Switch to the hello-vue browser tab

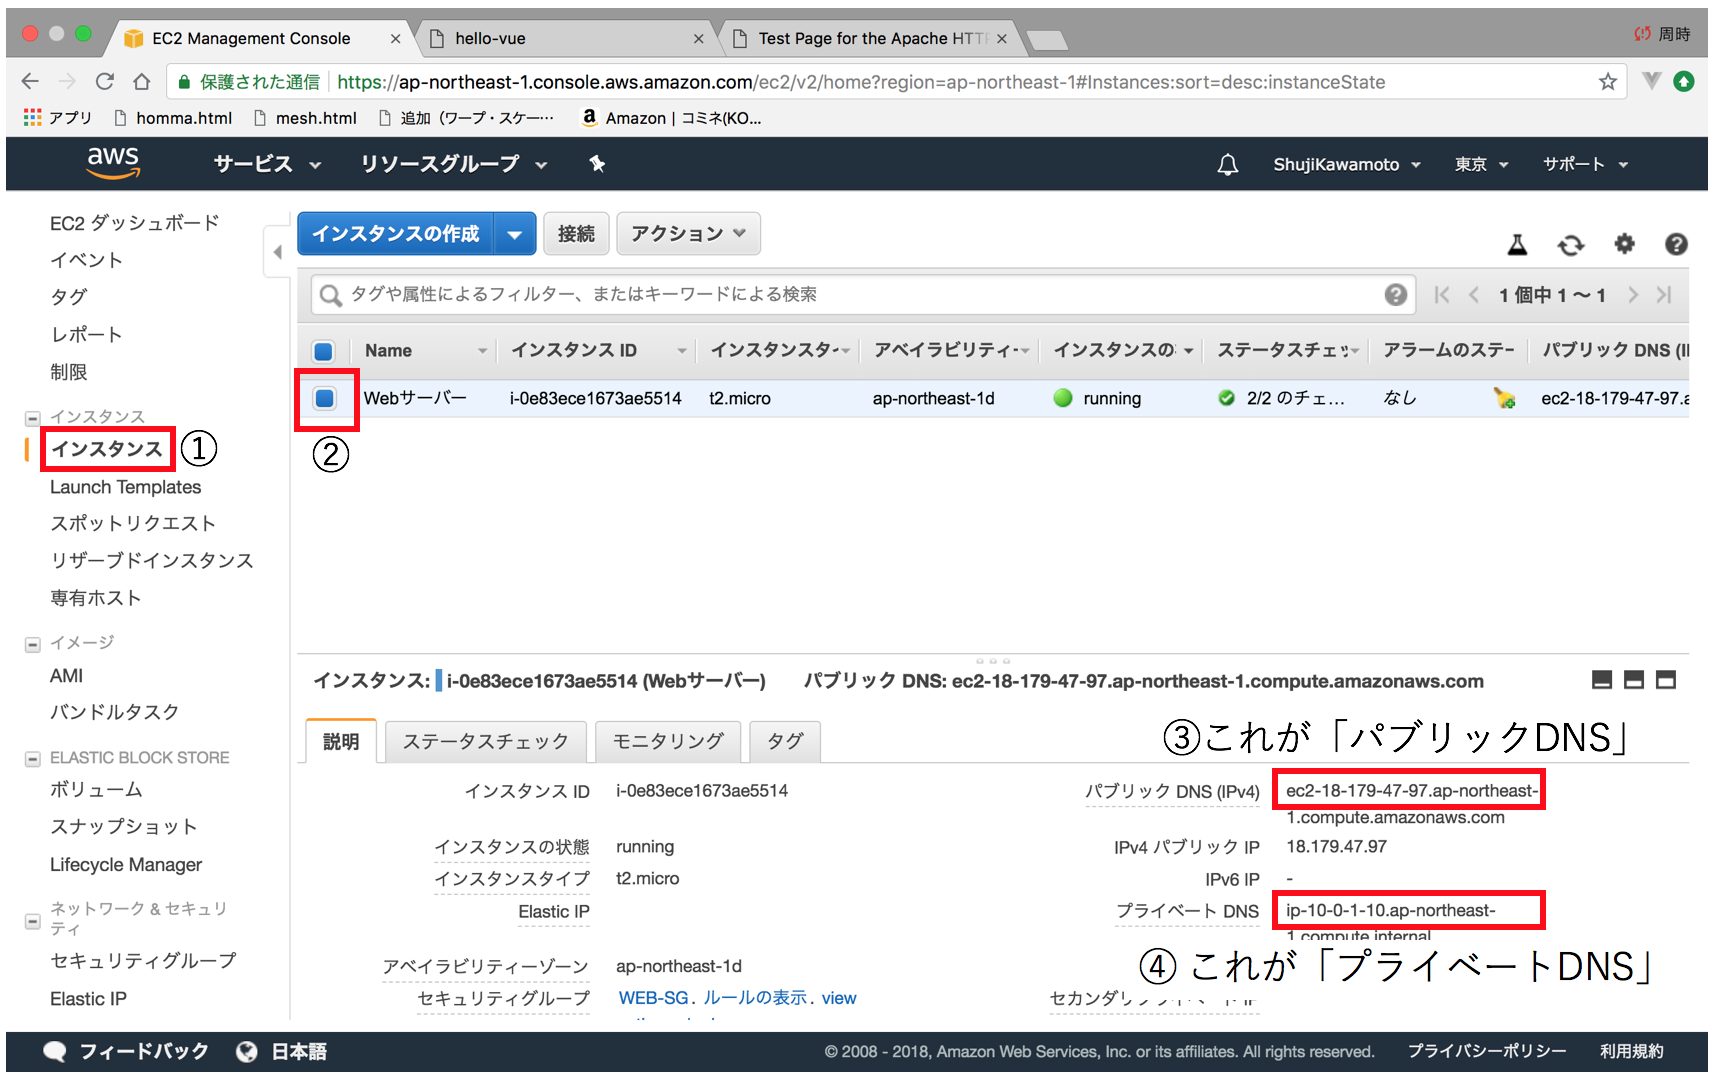(x=565, y=38)
